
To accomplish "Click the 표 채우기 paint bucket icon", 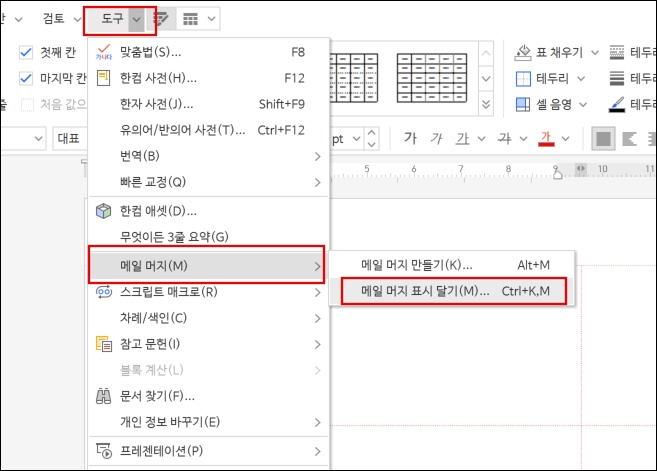I will tap(523, 53).
